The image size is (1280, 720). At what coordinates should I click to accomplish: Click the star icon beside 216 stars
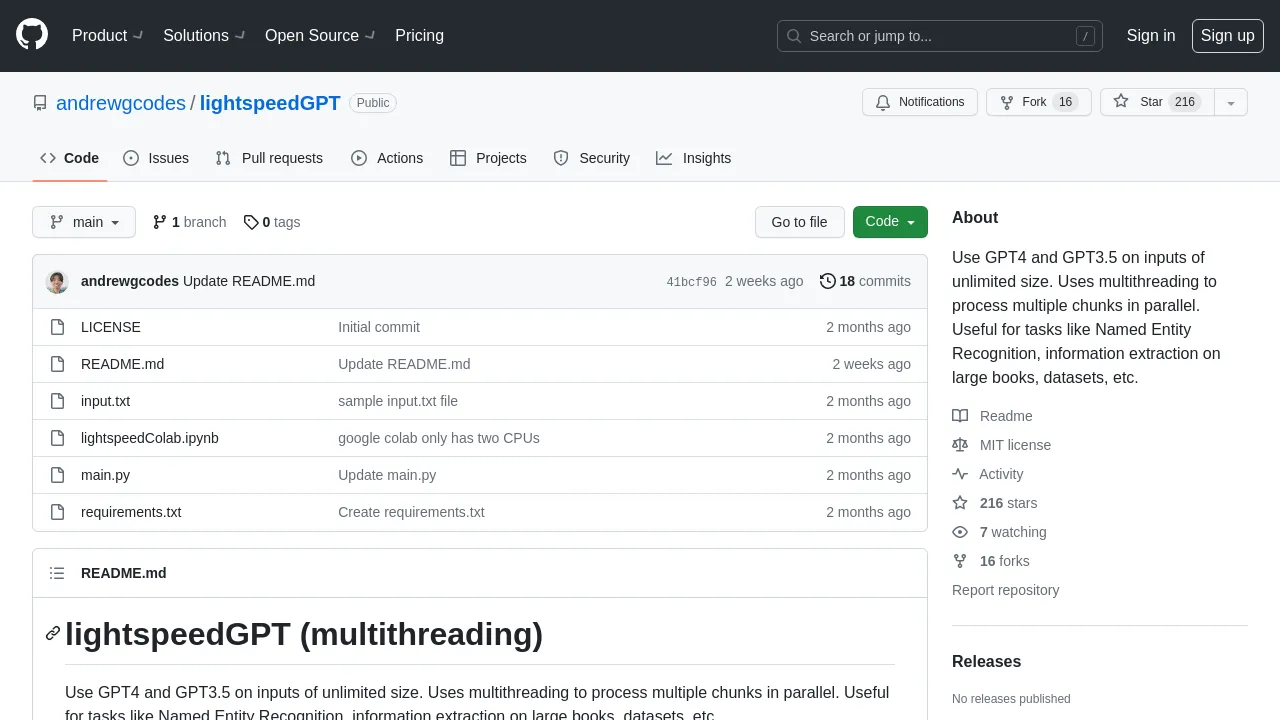[960, 503]
